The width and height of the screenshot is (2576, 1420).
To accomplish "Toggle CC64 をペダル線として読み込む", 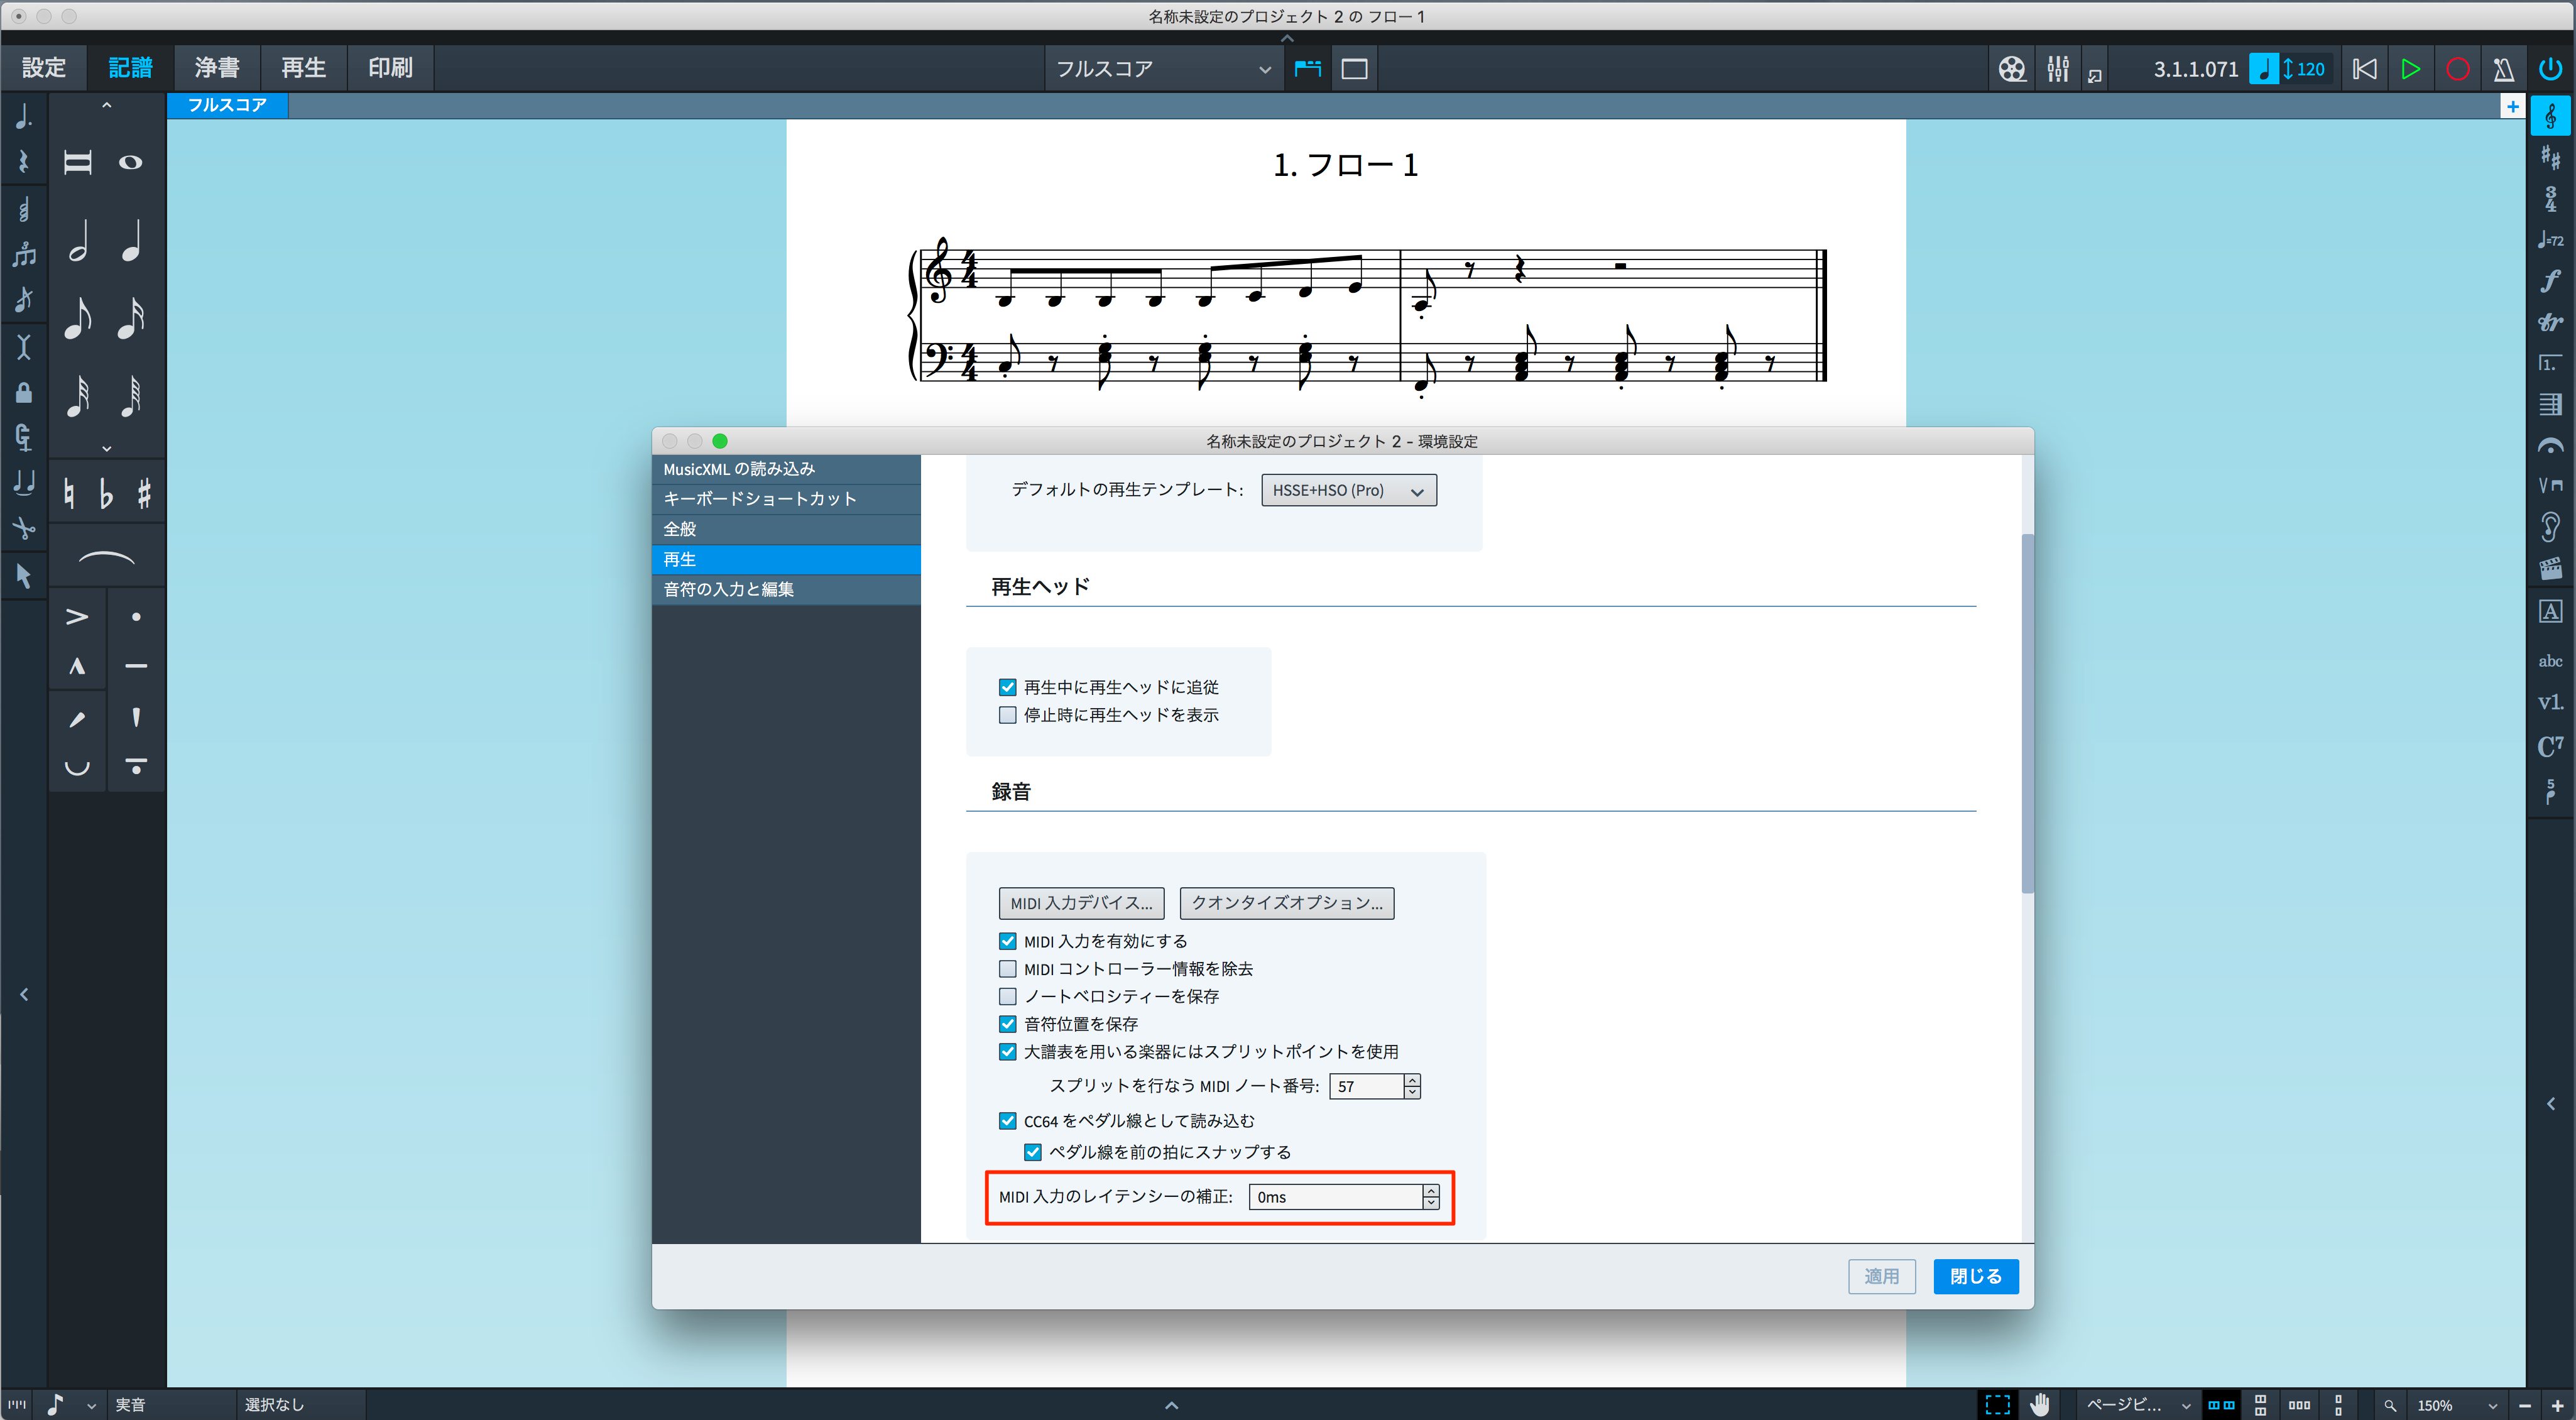I will tap(1008, 1121).
